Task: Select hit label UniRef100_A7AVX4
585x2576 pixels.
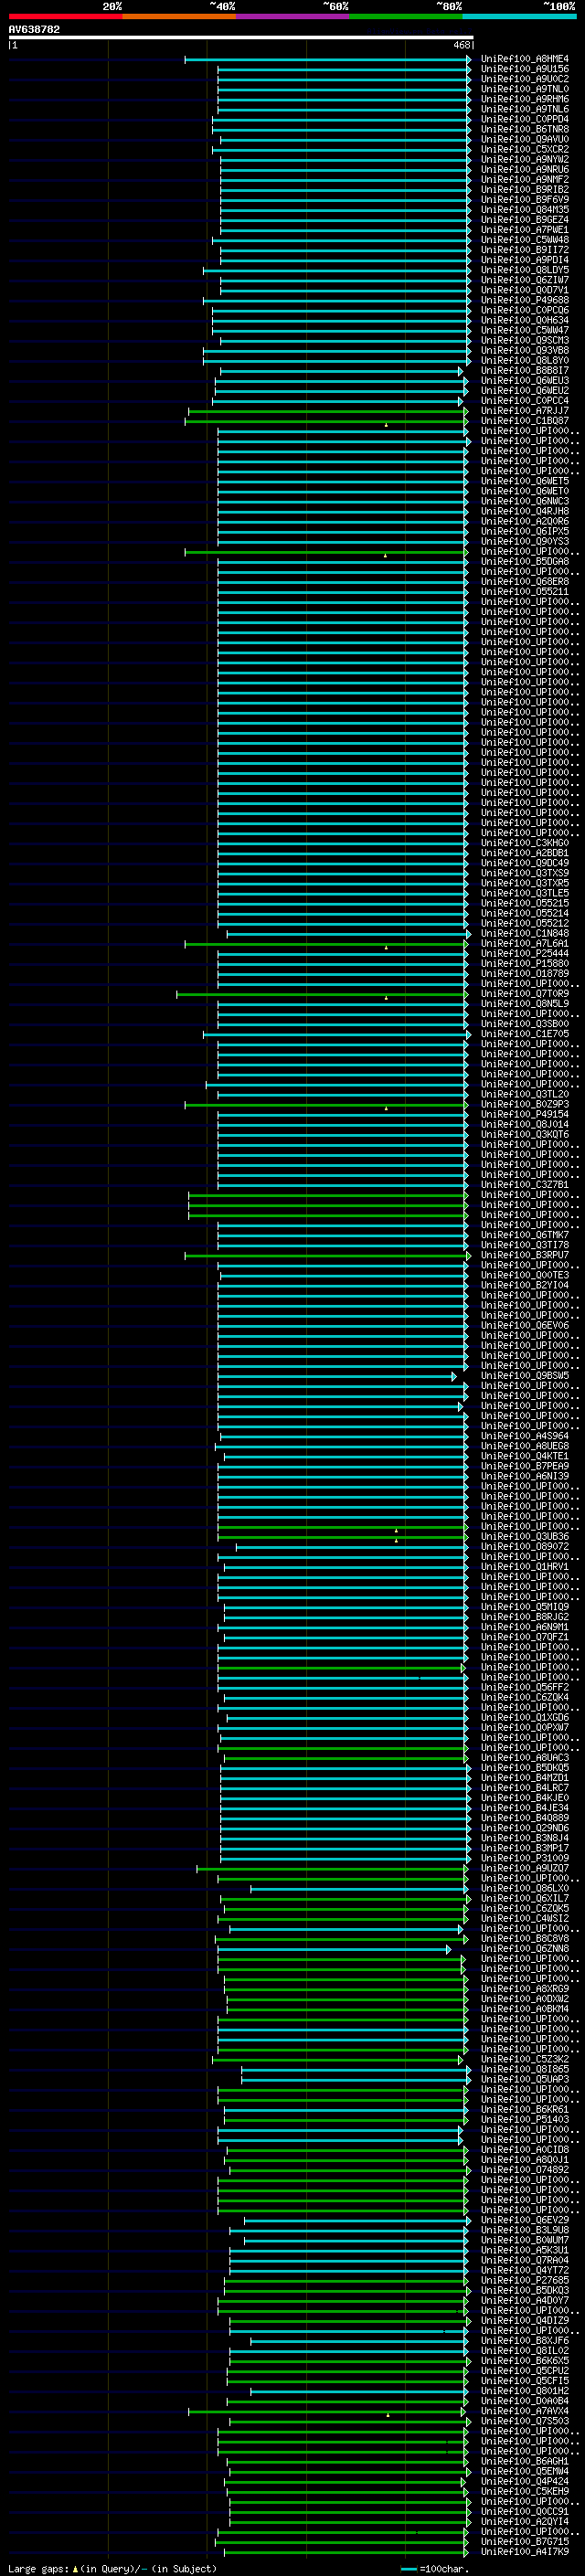Action: [524, 2412]
